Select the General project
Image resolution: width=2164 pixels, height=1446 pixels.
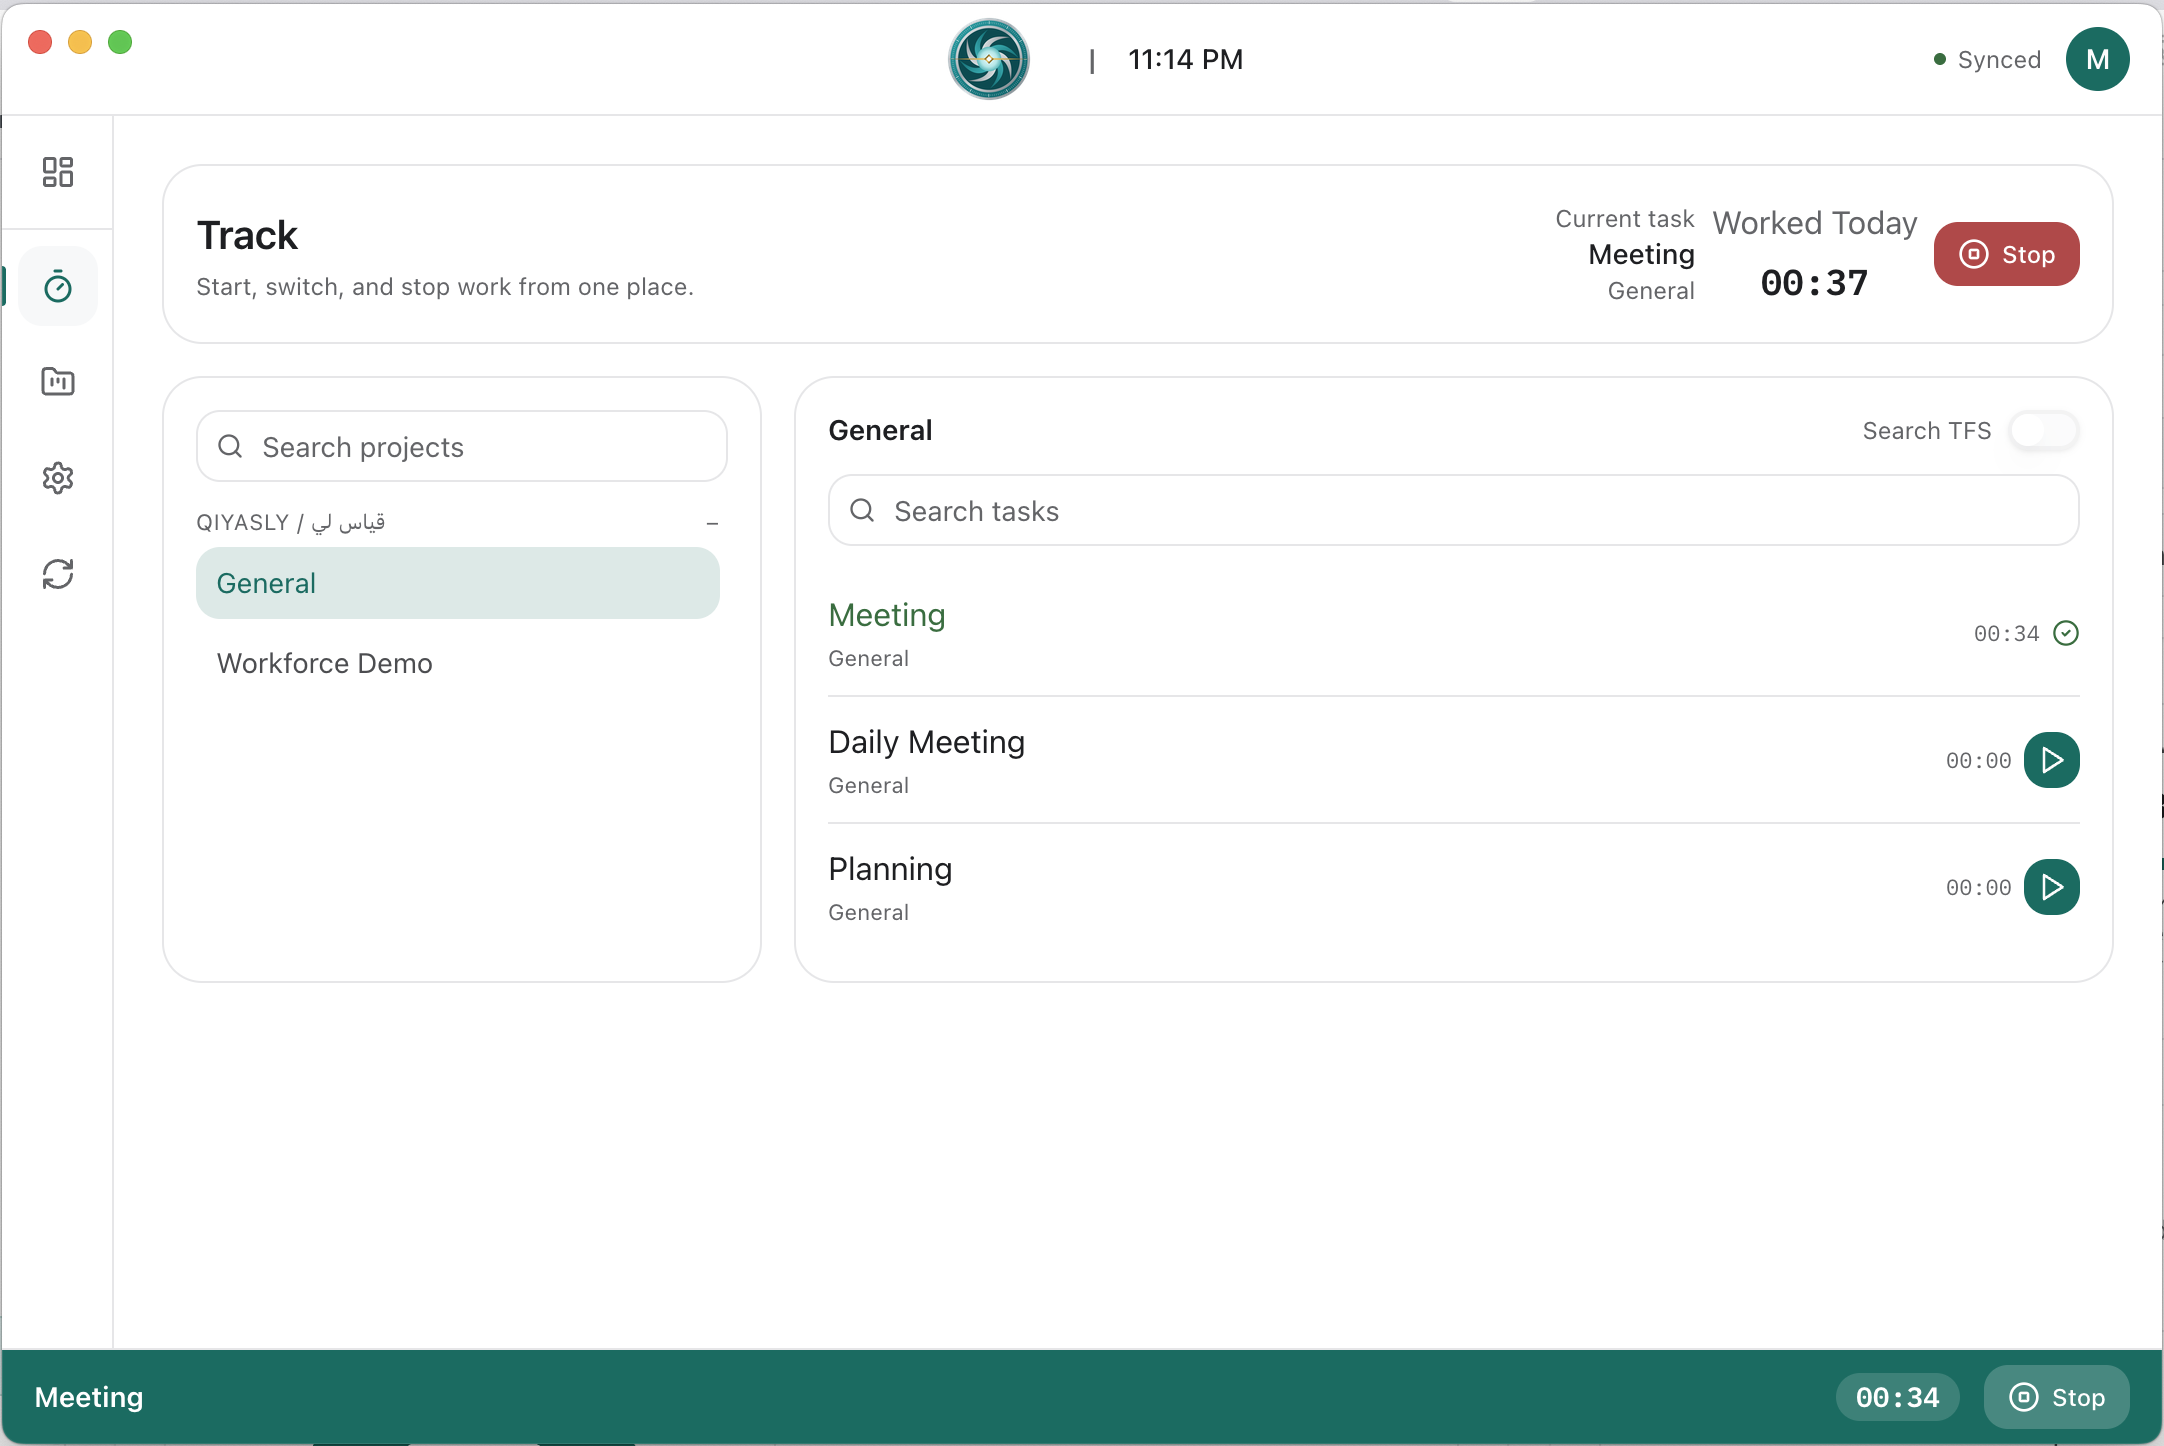[x=458, y=583]
